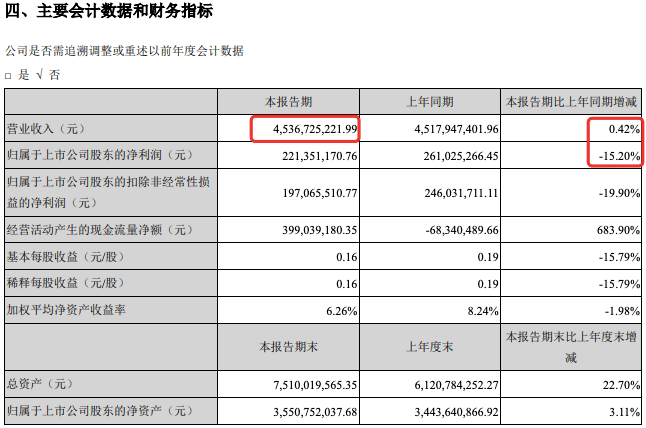Click the 是 checkbox square
Screen dimensions: 646x428
pos(8,76)
